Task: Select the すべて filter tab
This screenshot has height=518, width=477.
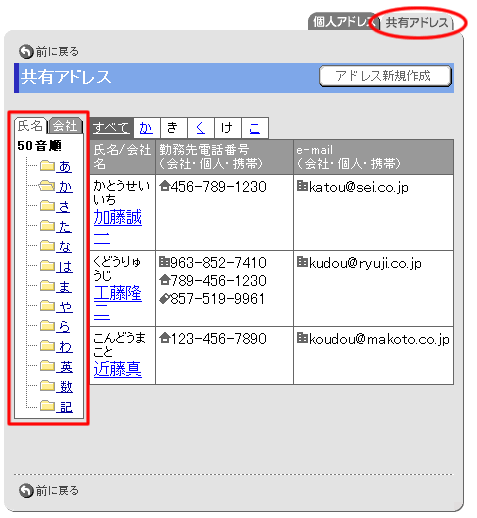Action: (111, 127)
